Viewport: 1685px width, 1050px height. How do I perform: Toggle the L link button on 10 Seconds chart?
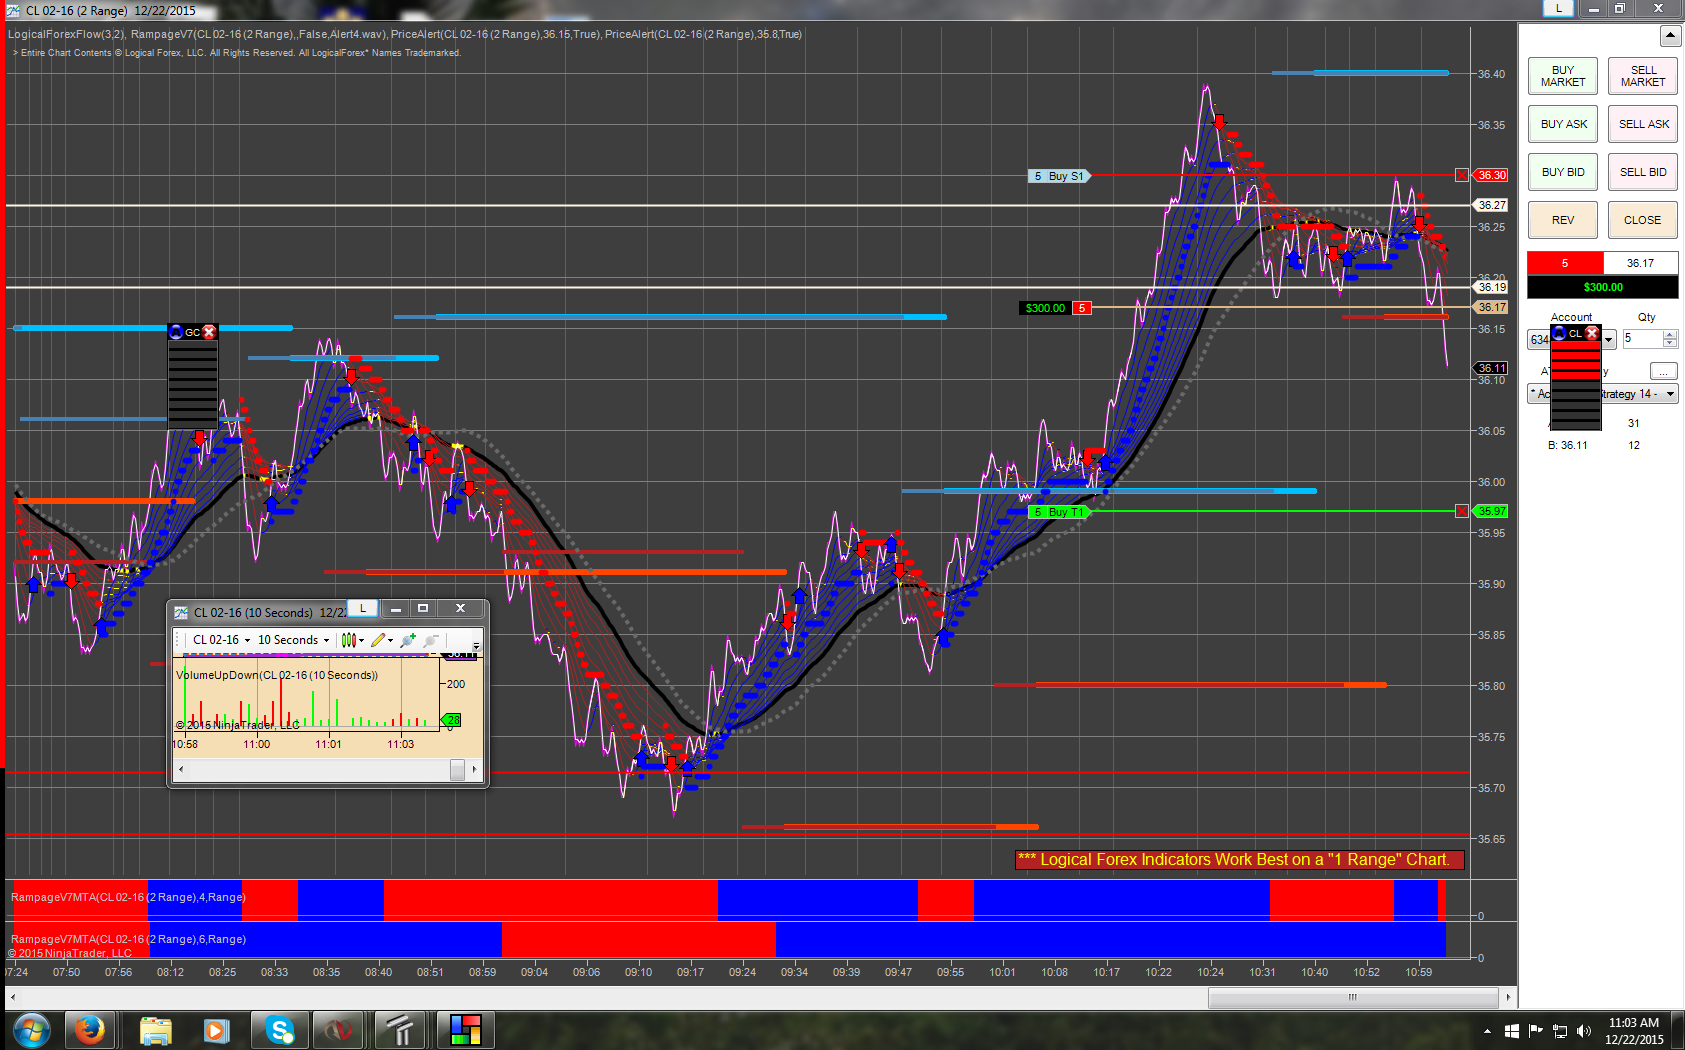click(363, 608)
